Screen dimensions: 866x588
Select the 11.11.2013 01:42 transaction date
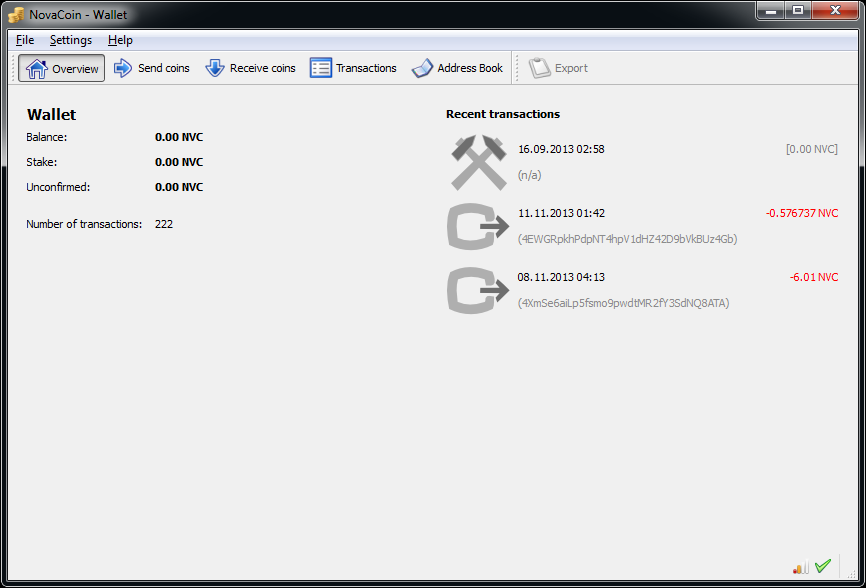(x=561, y=213)
